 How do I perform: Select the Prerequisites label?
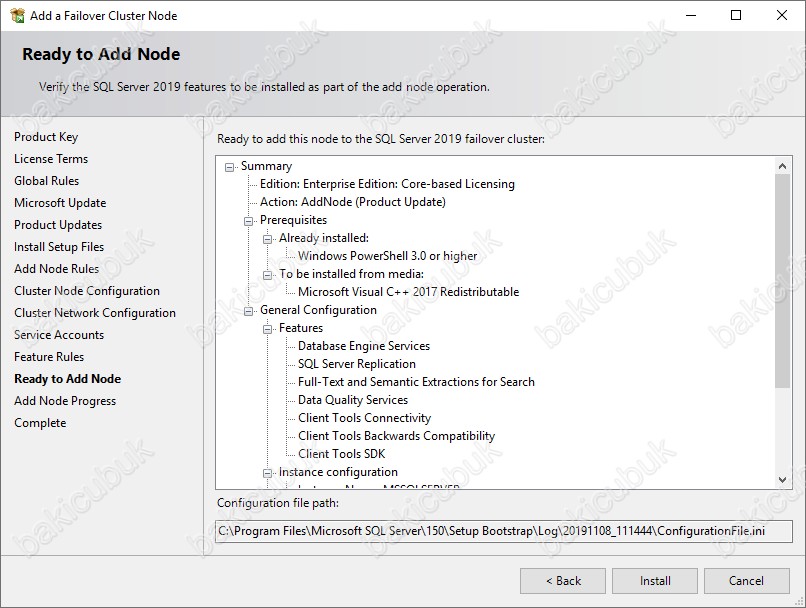[294, 220]
